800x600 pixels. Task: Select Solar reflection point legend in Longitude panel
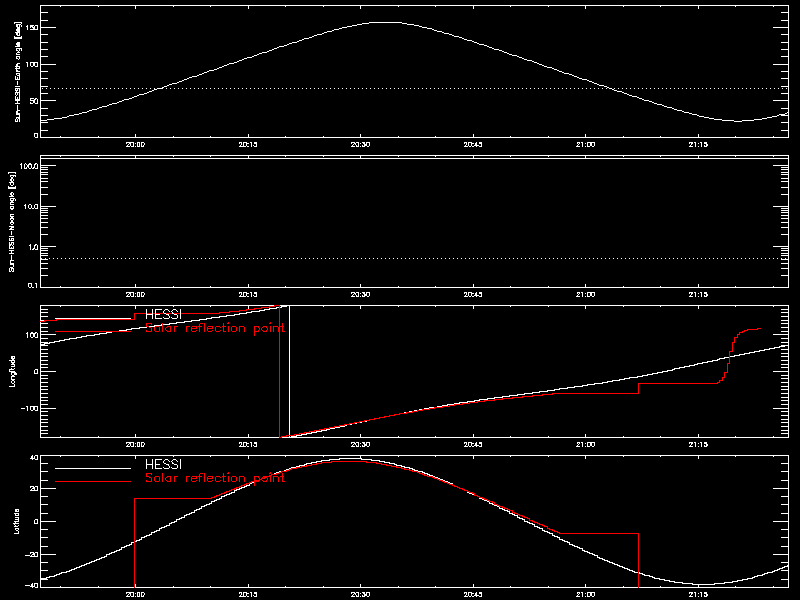[215, 328]
